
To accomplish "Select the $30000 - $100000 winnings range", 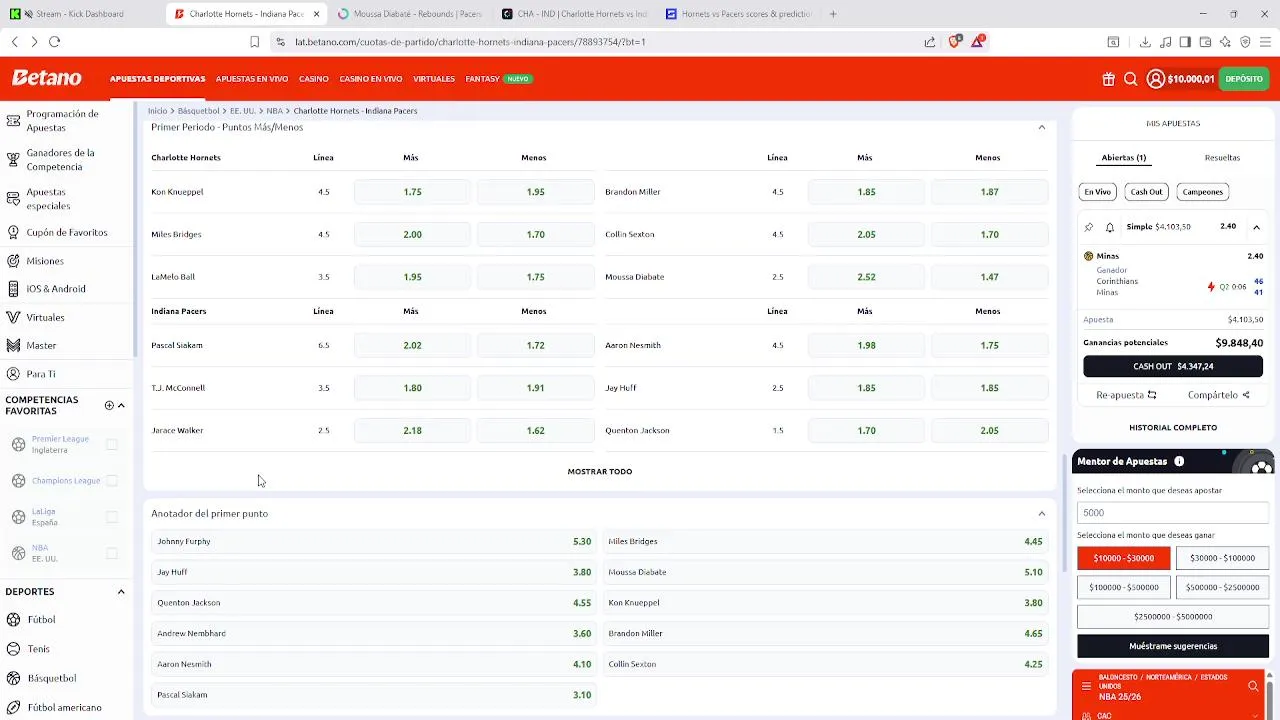I will point(1222,558).
